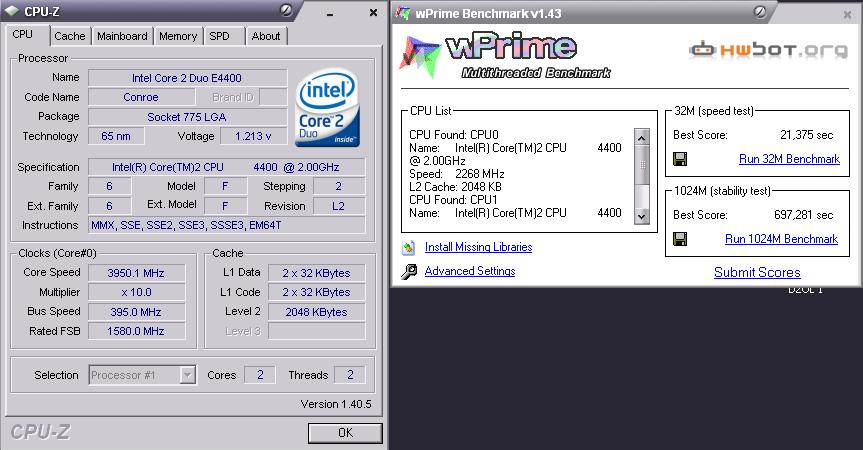Screen dimensions: 863x450
Task: Click the Technology value 65 nm
Action: click(116, 136)
